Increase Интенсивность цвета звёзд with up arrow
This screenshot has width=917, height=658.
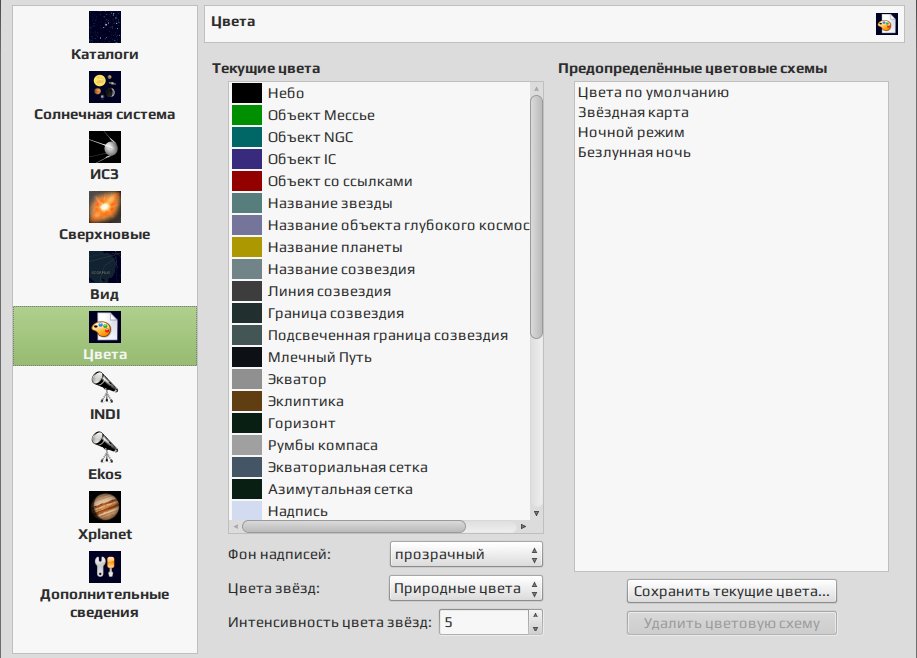coord(535,615)
